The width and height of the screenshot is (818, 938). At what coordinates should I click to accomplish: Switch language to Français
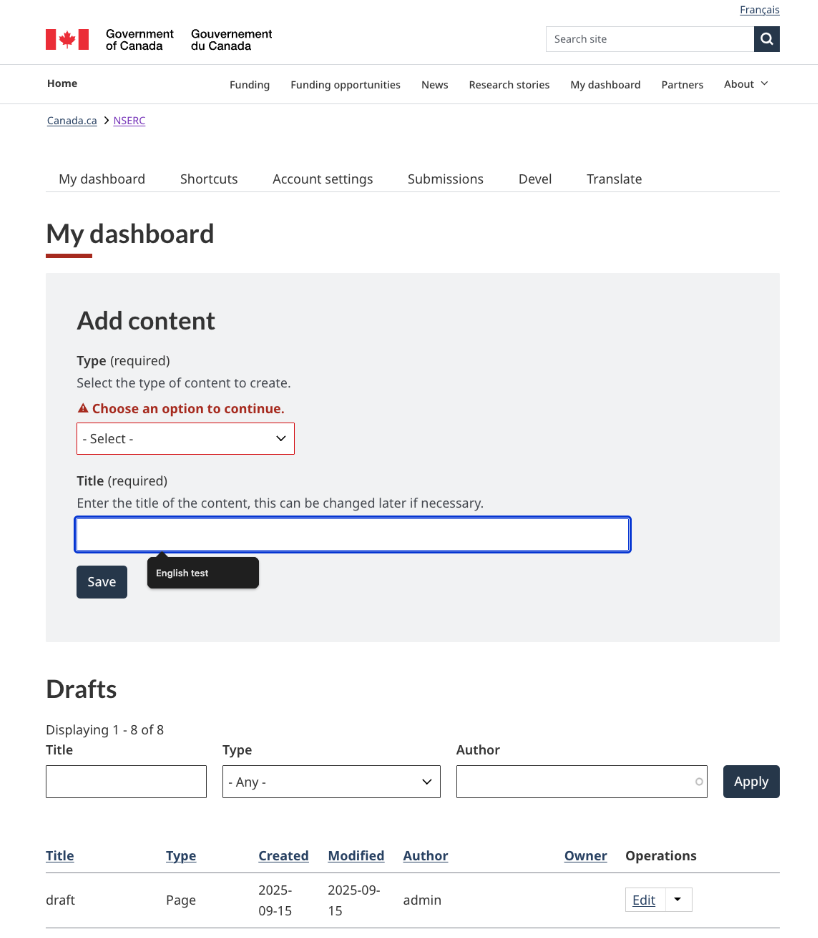coord(759,10)
